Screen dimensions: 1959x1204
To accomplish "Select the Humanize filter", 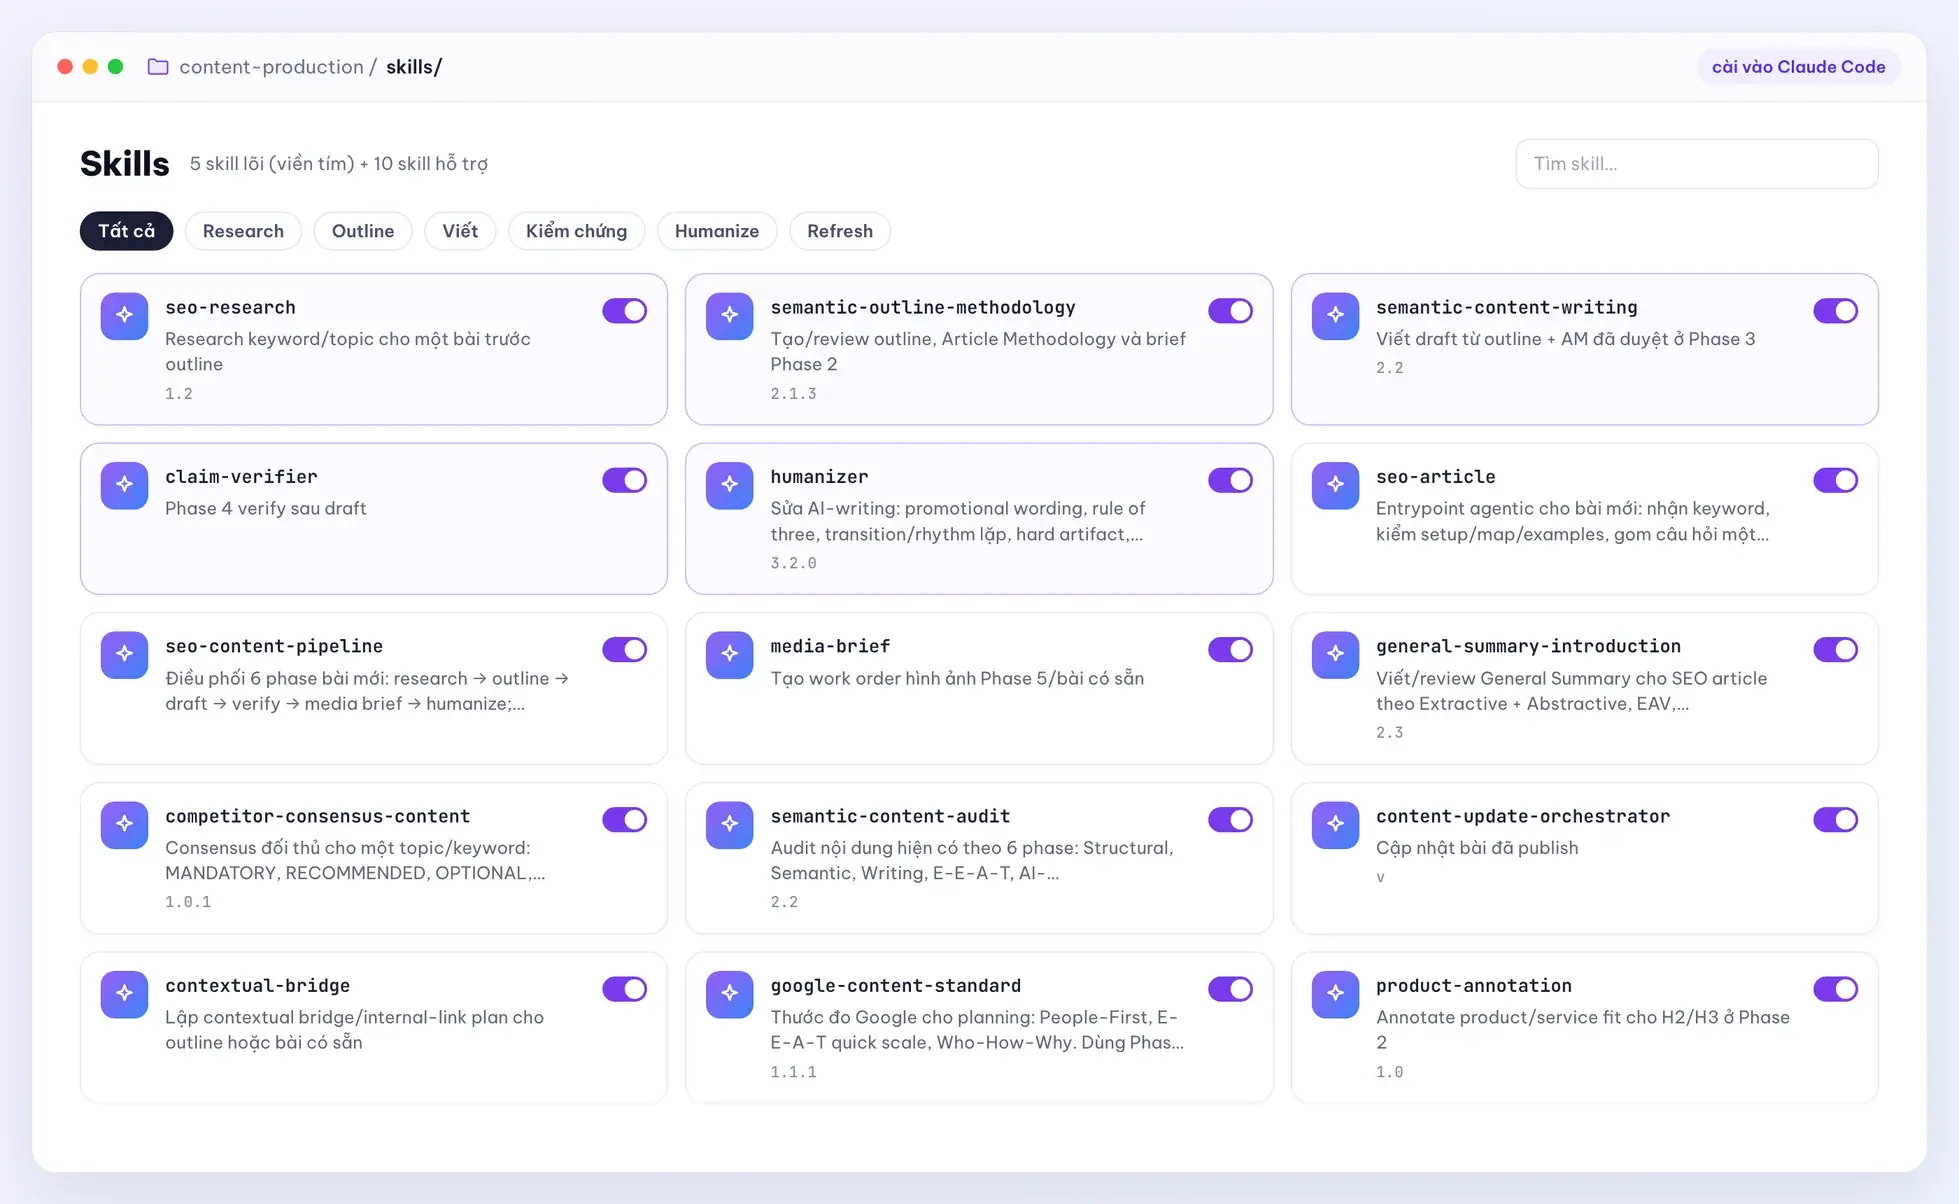I will pyautogui.click(x=717, y=231).
